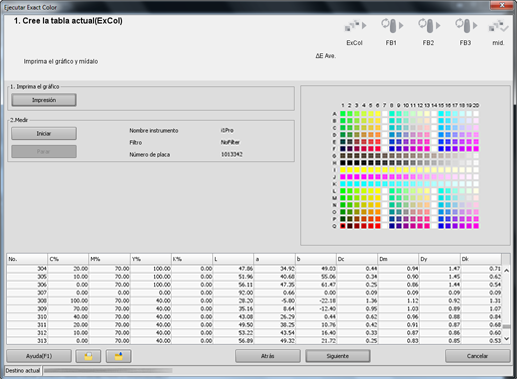Select the b column header

click(x=316, y=259)
